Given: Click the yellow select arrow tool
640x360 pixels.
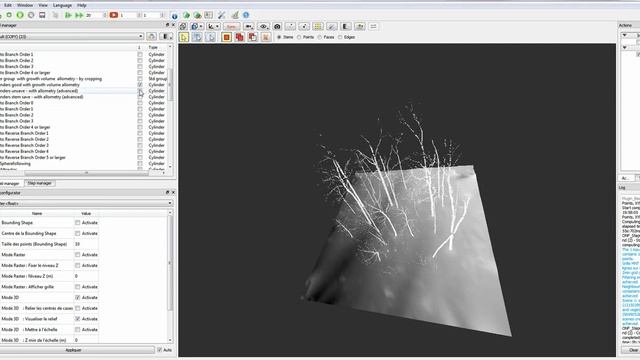Looking at the screenshot, I should pyautogui.click(x=184, y=37).
